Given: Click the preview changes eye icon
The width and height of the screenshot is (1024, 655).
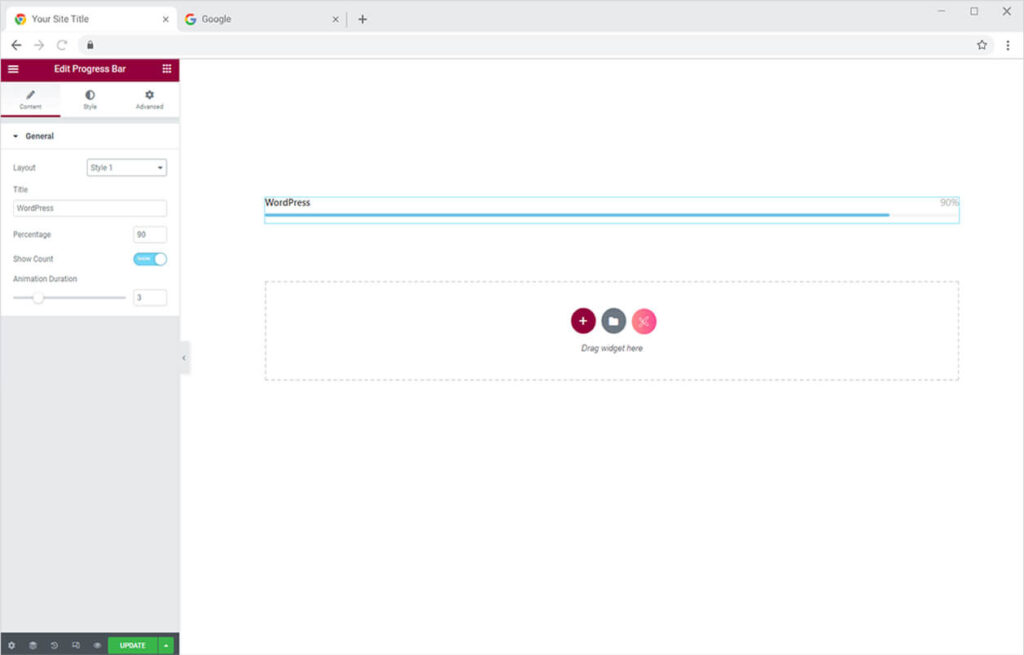Looking at the screenshot, I should pos(97,645).
